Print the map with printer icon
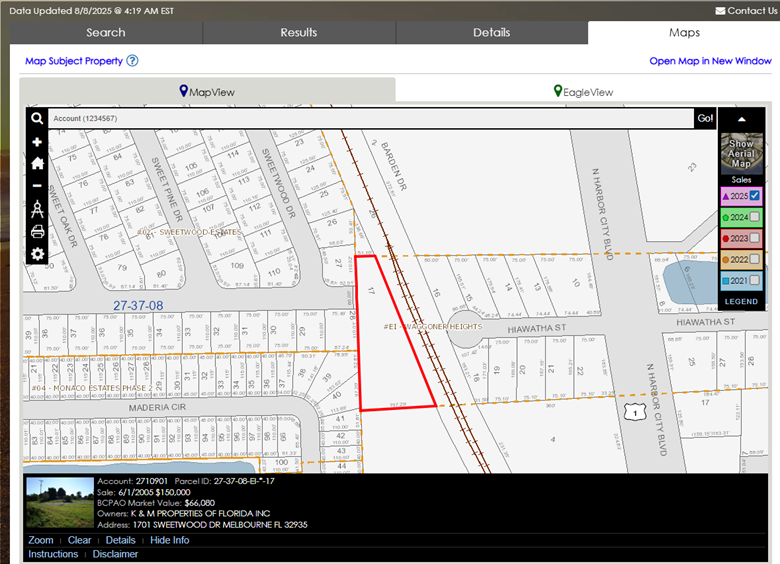This screenshot has width=780, height=564. click(x=37, y=232)
